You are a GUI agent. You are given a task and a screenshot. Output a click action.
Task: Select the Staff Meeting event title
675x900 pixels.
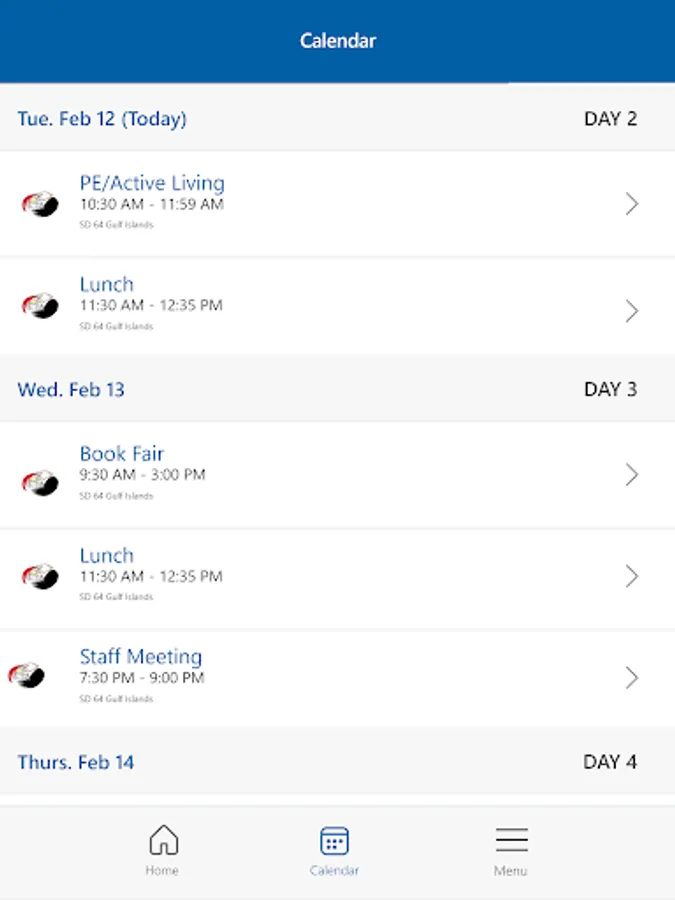141,656
